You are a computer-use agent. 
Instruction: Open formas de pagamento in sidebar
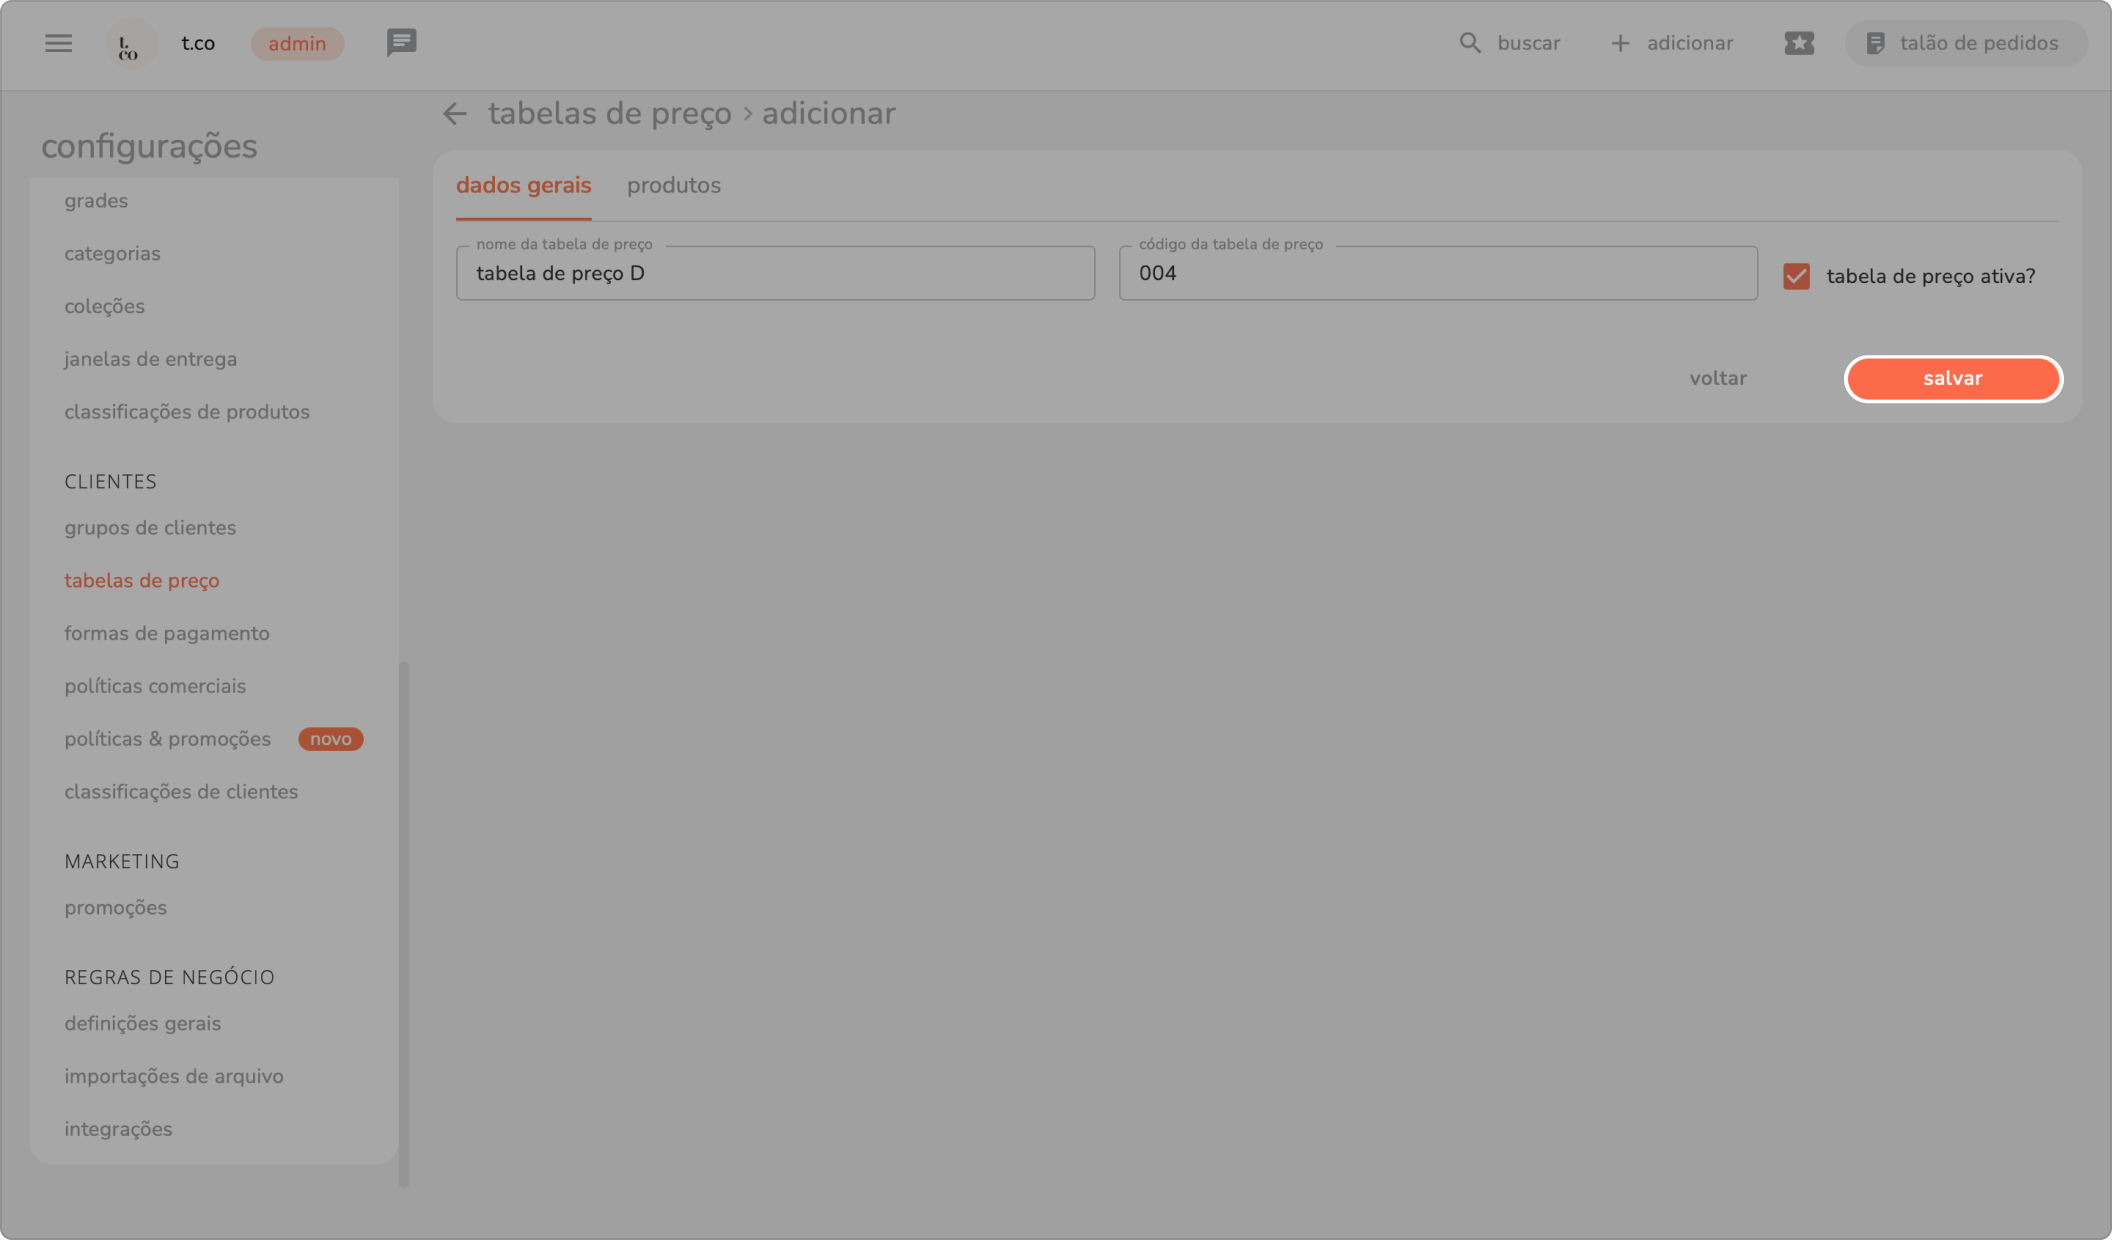click(x=167, y=633)
